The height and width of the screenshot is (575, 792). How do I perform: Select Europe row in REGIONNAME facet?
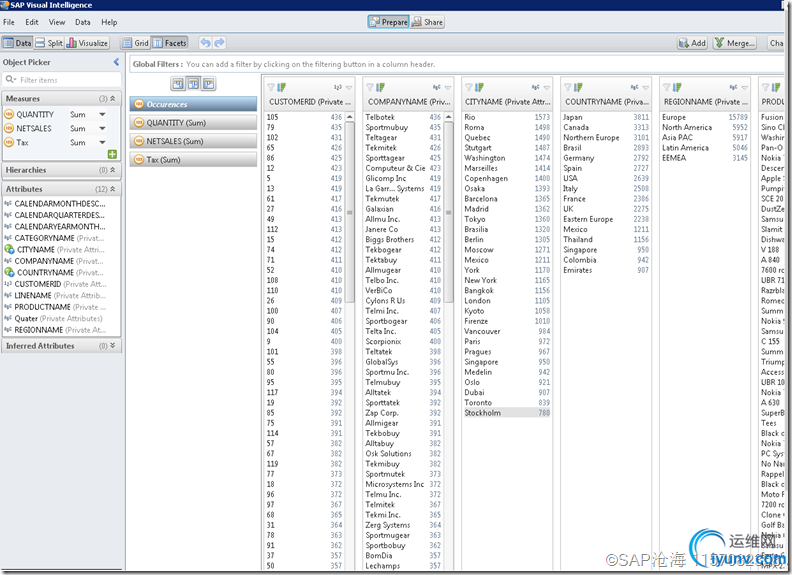[x=705, y=117]
